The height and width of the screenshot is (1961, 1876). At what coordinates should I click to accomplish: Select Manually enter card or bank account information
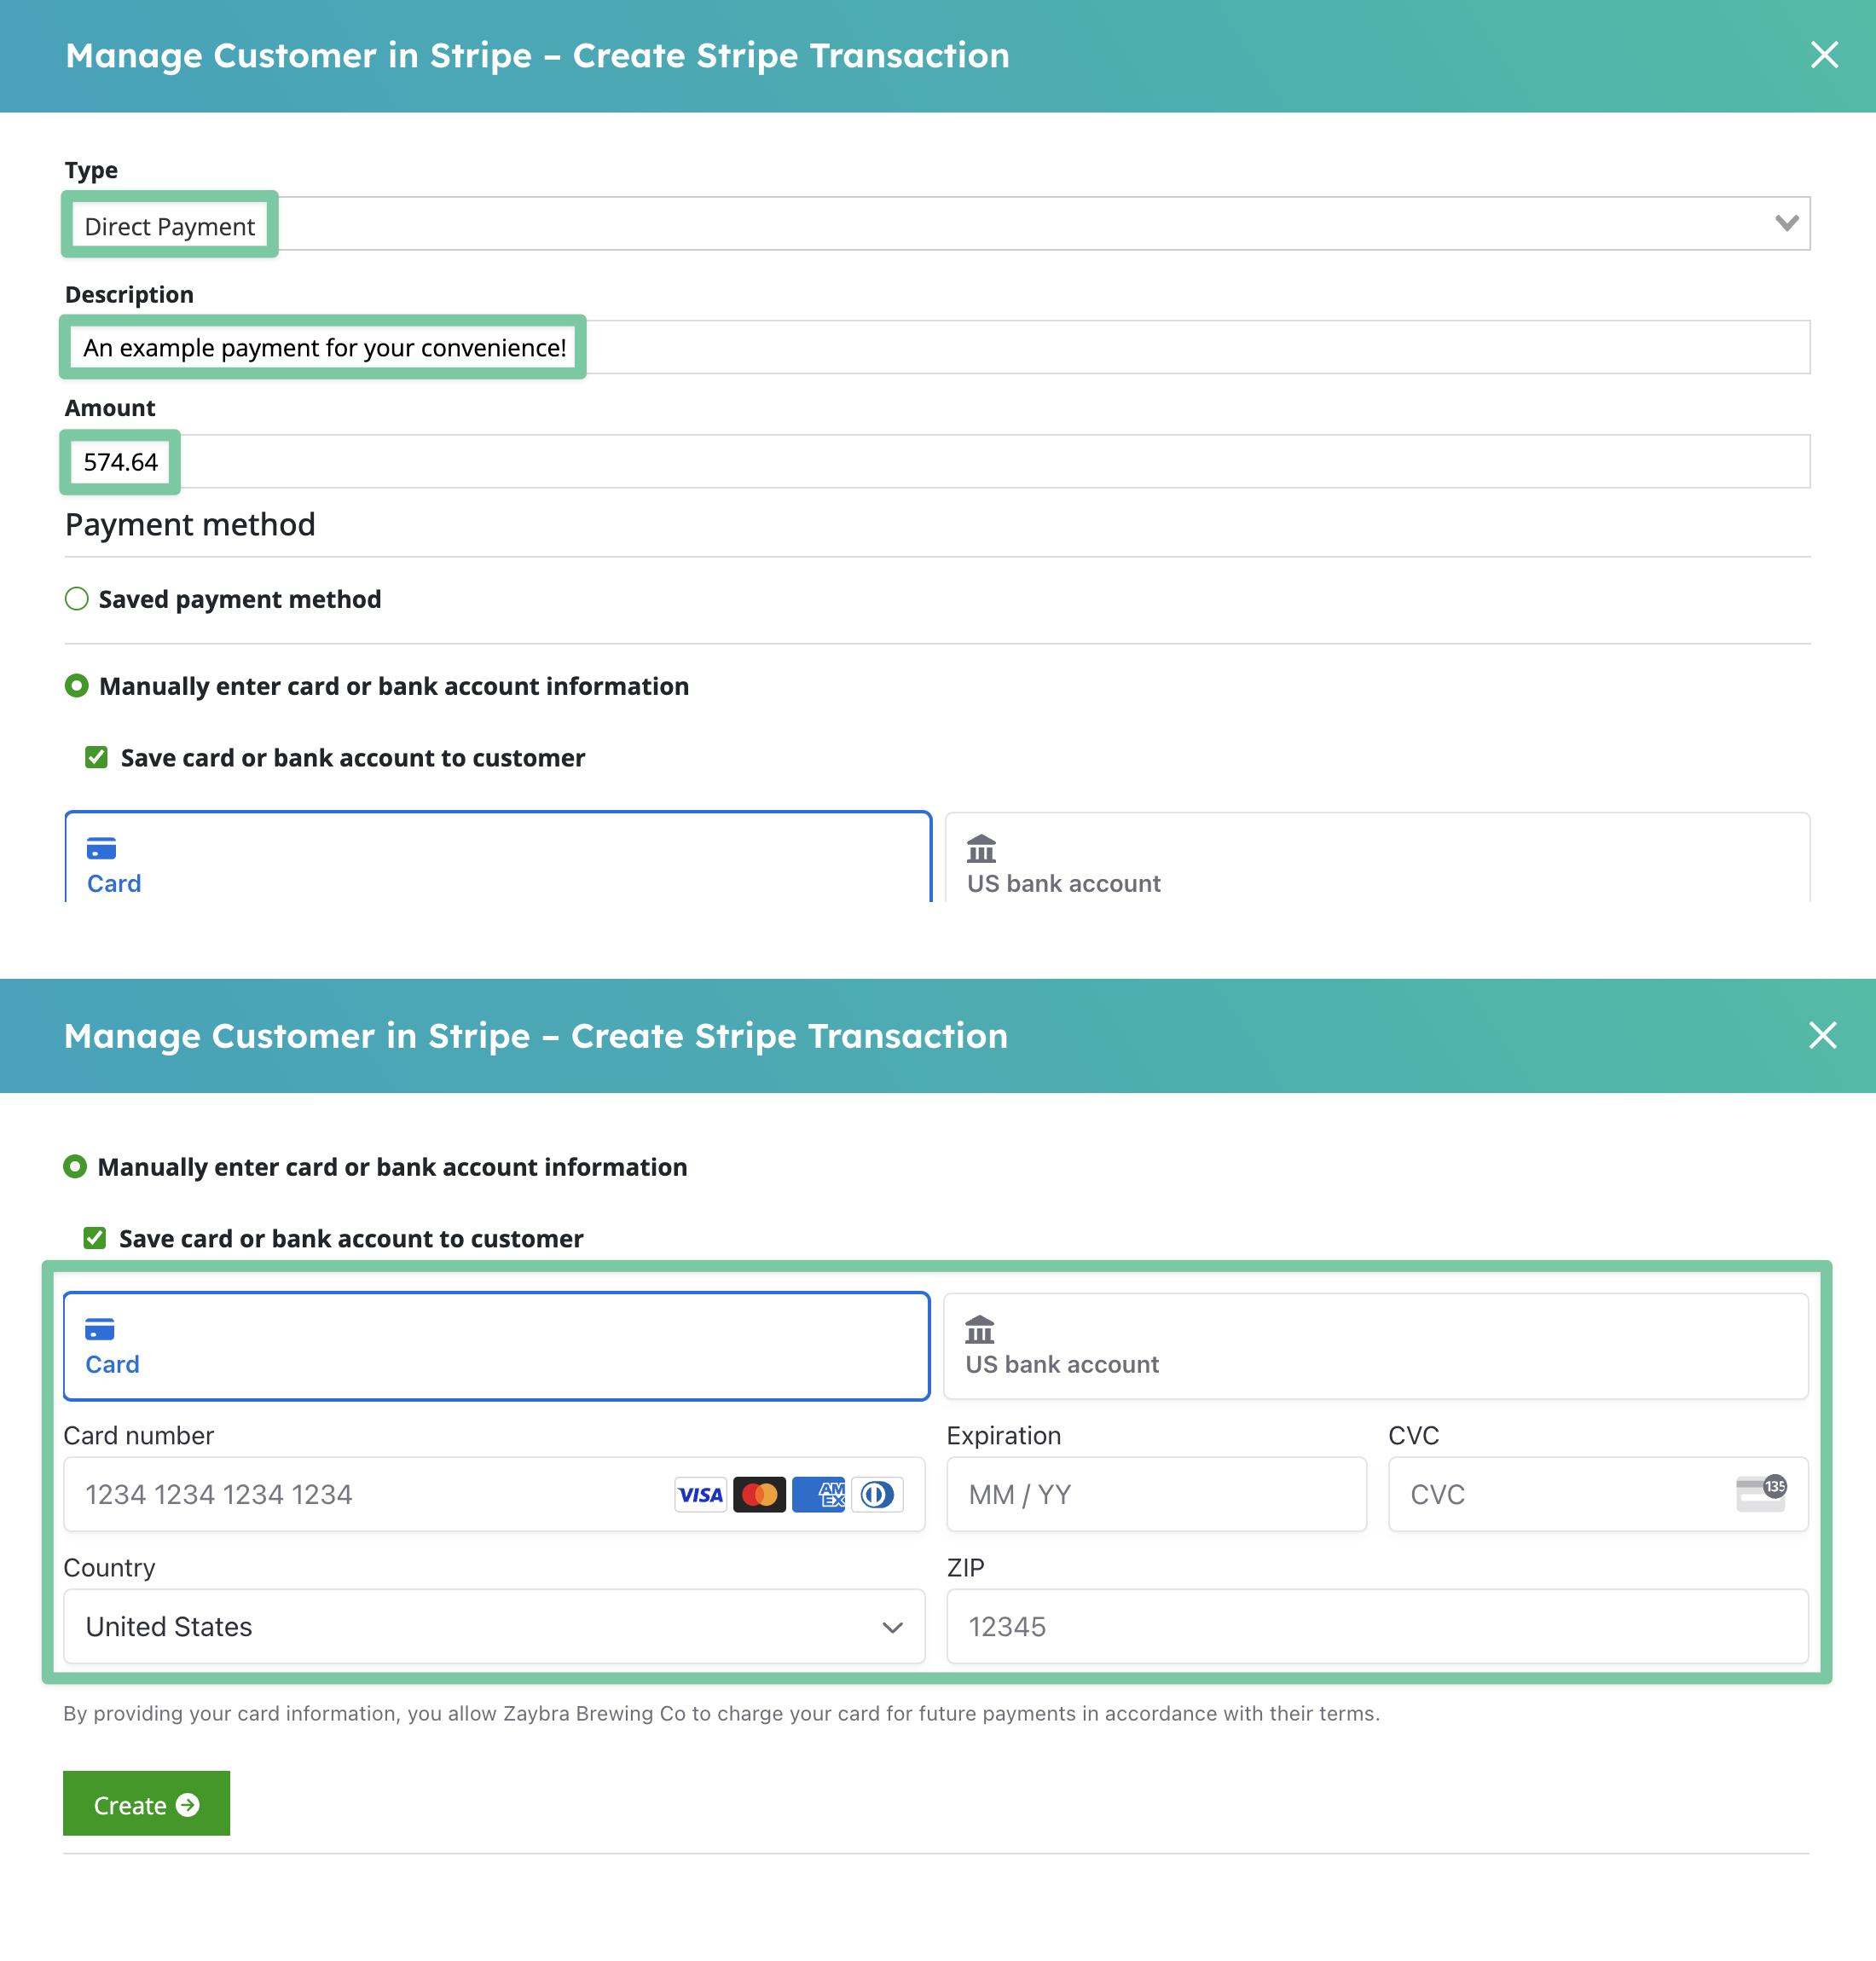point(77,686)
